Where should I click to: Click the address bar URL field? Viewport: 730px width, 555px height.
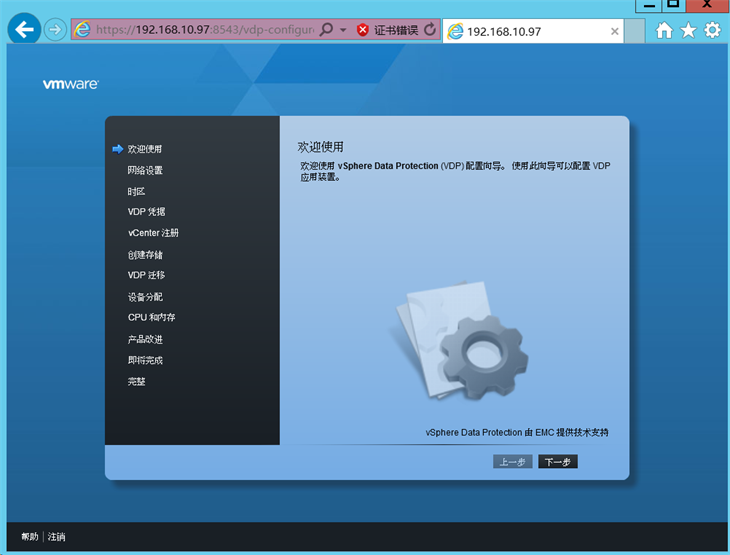[x=205, y=30]
